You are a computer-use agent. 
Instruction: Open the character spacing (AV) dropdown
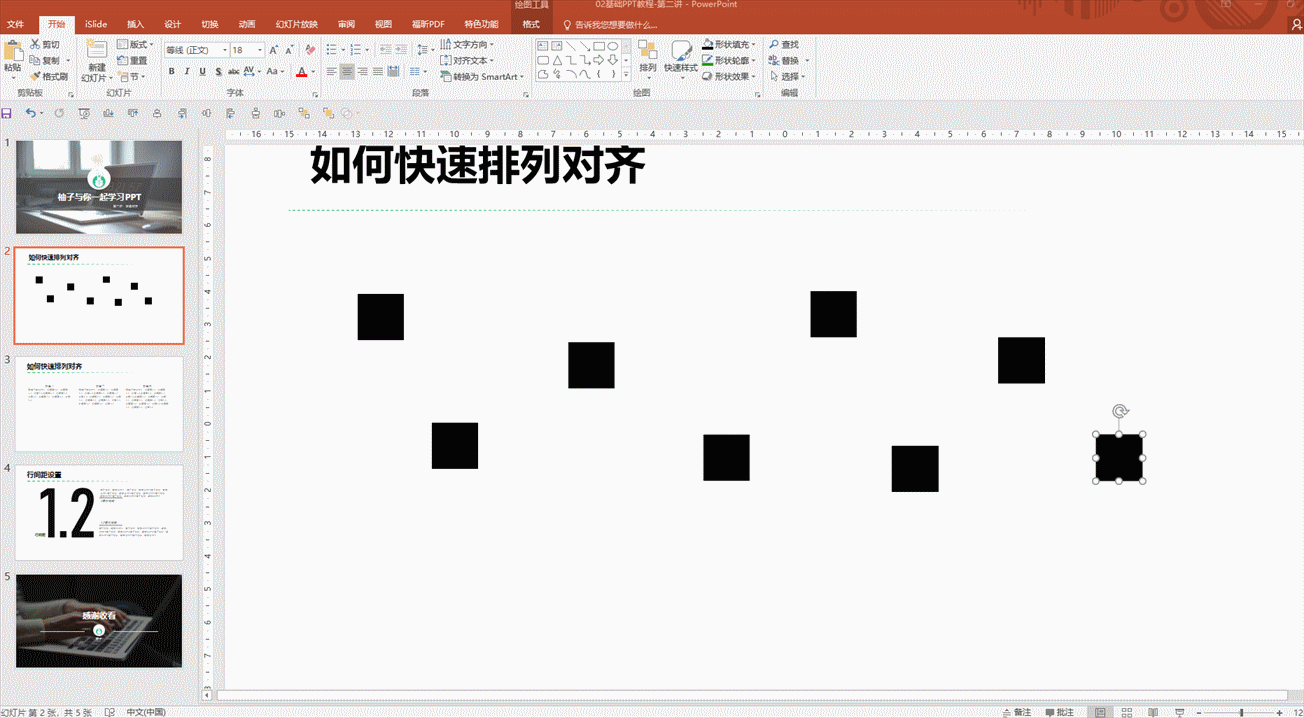[x=252, y=72]
